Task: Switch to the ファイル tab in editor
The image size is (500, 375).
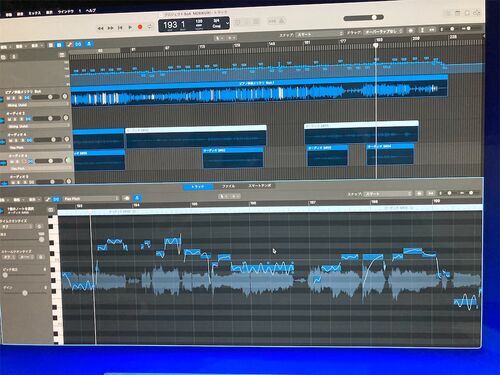Action: coord(228,186)
